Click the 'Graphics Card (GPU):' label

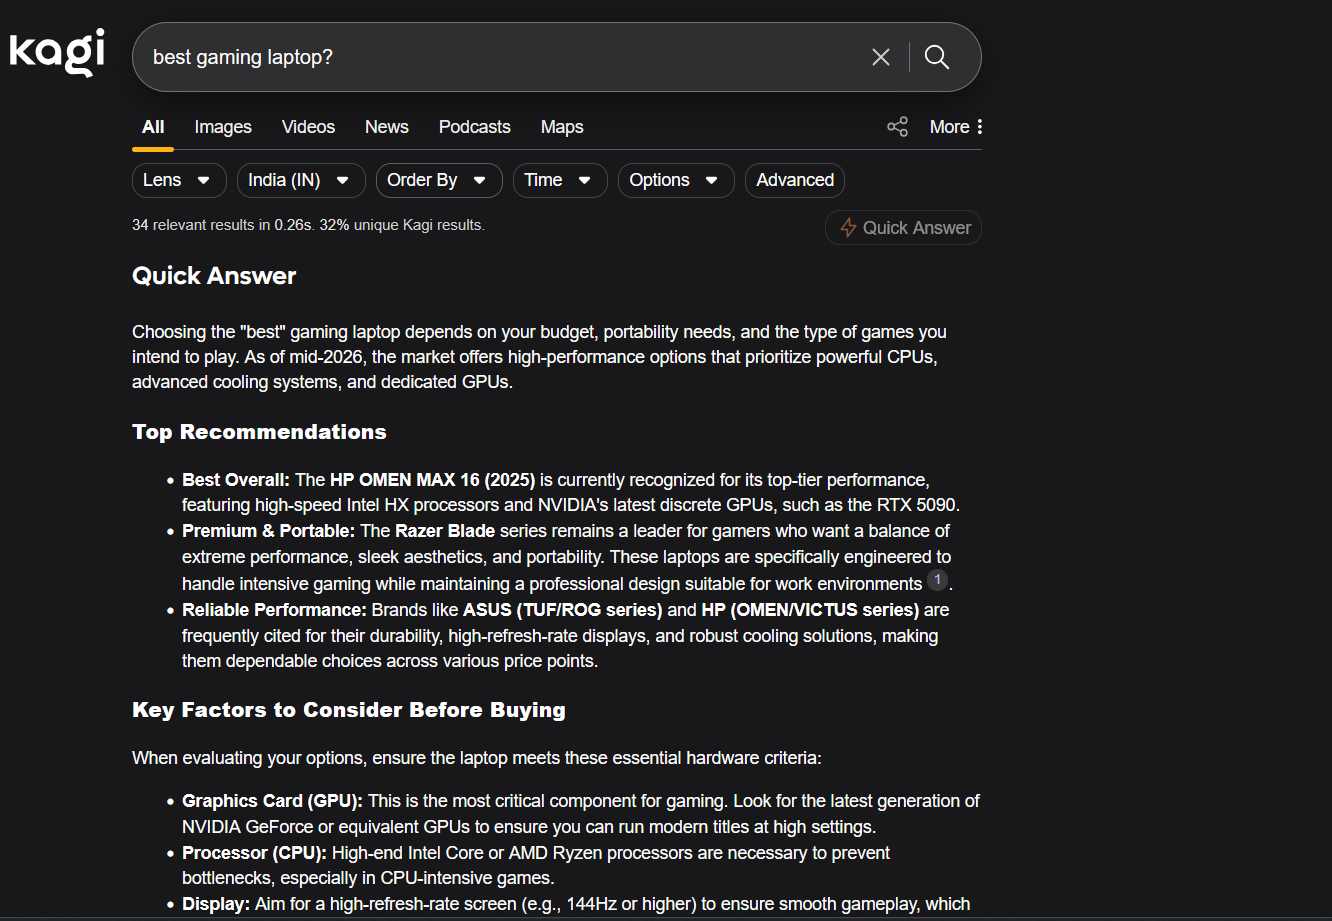pos(273,801)
